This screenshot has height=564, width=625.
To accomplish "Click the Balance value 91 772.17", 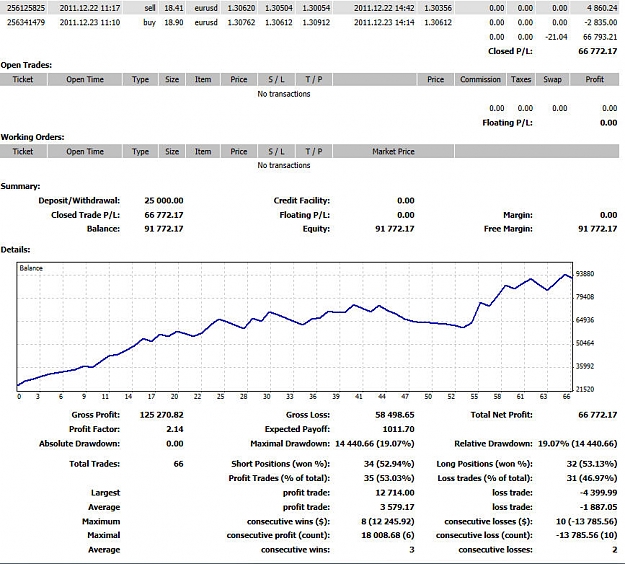I will (164, 229).
